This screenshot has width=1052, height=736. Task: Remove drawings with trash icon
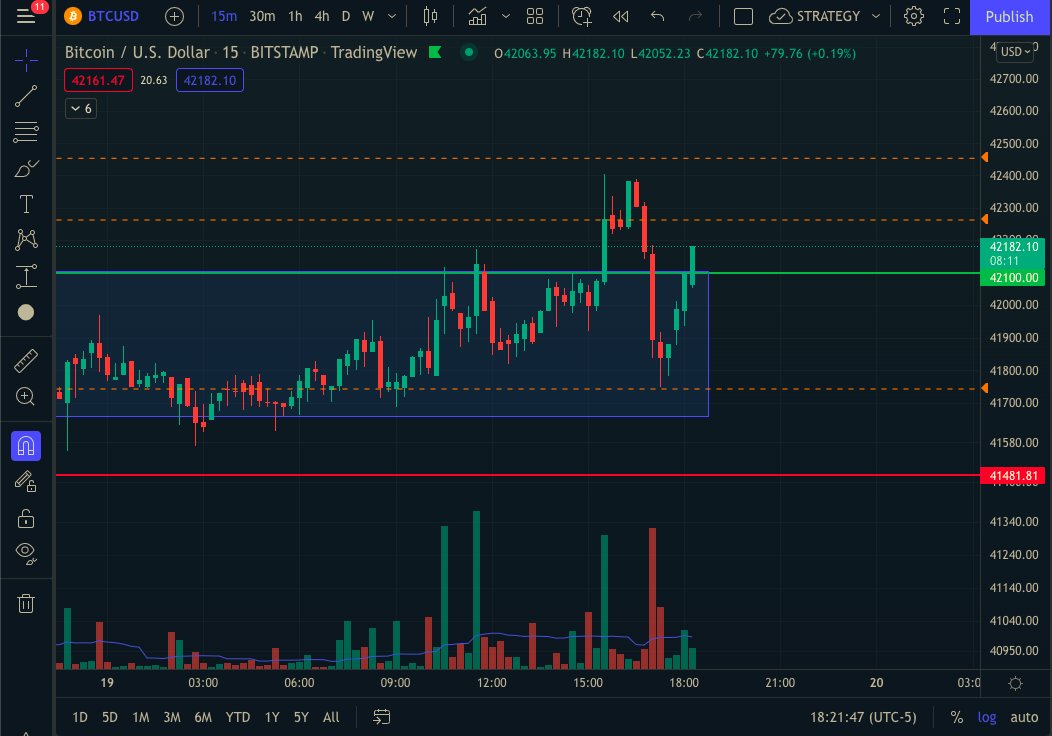coord(26,603)
